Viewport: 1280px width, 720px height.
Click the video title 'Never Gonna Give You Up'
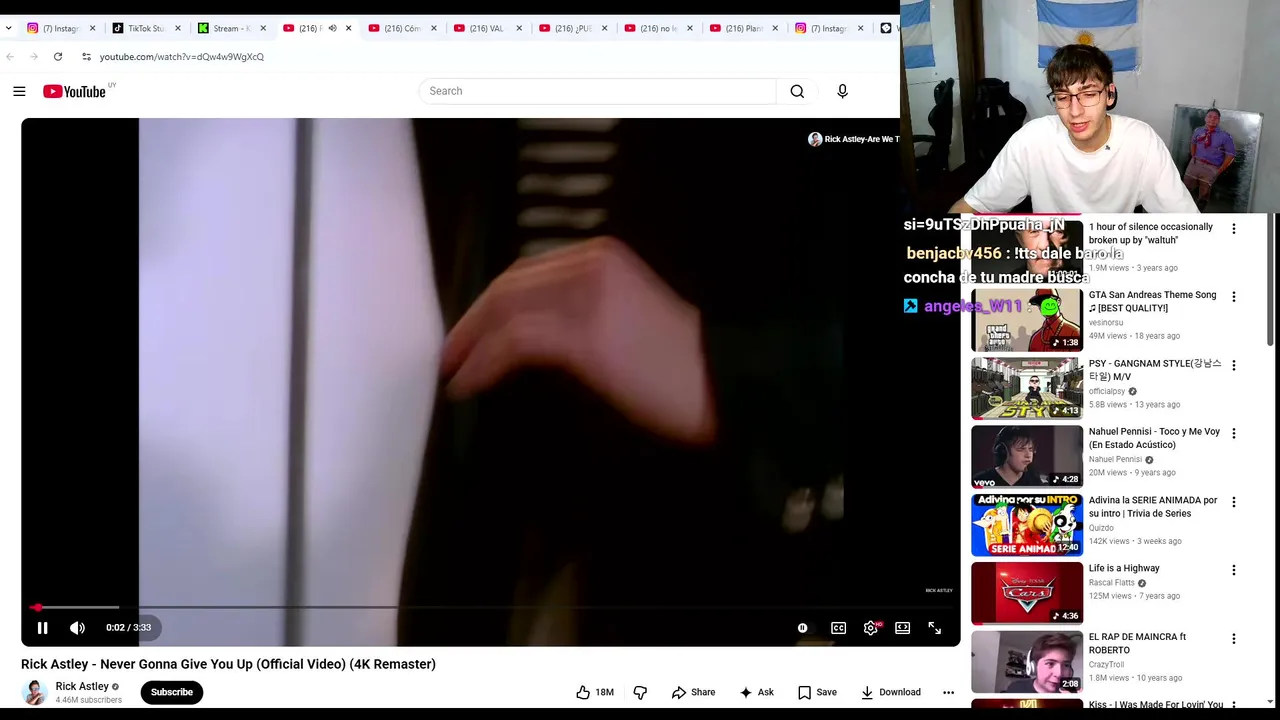(x=228, y=664)
